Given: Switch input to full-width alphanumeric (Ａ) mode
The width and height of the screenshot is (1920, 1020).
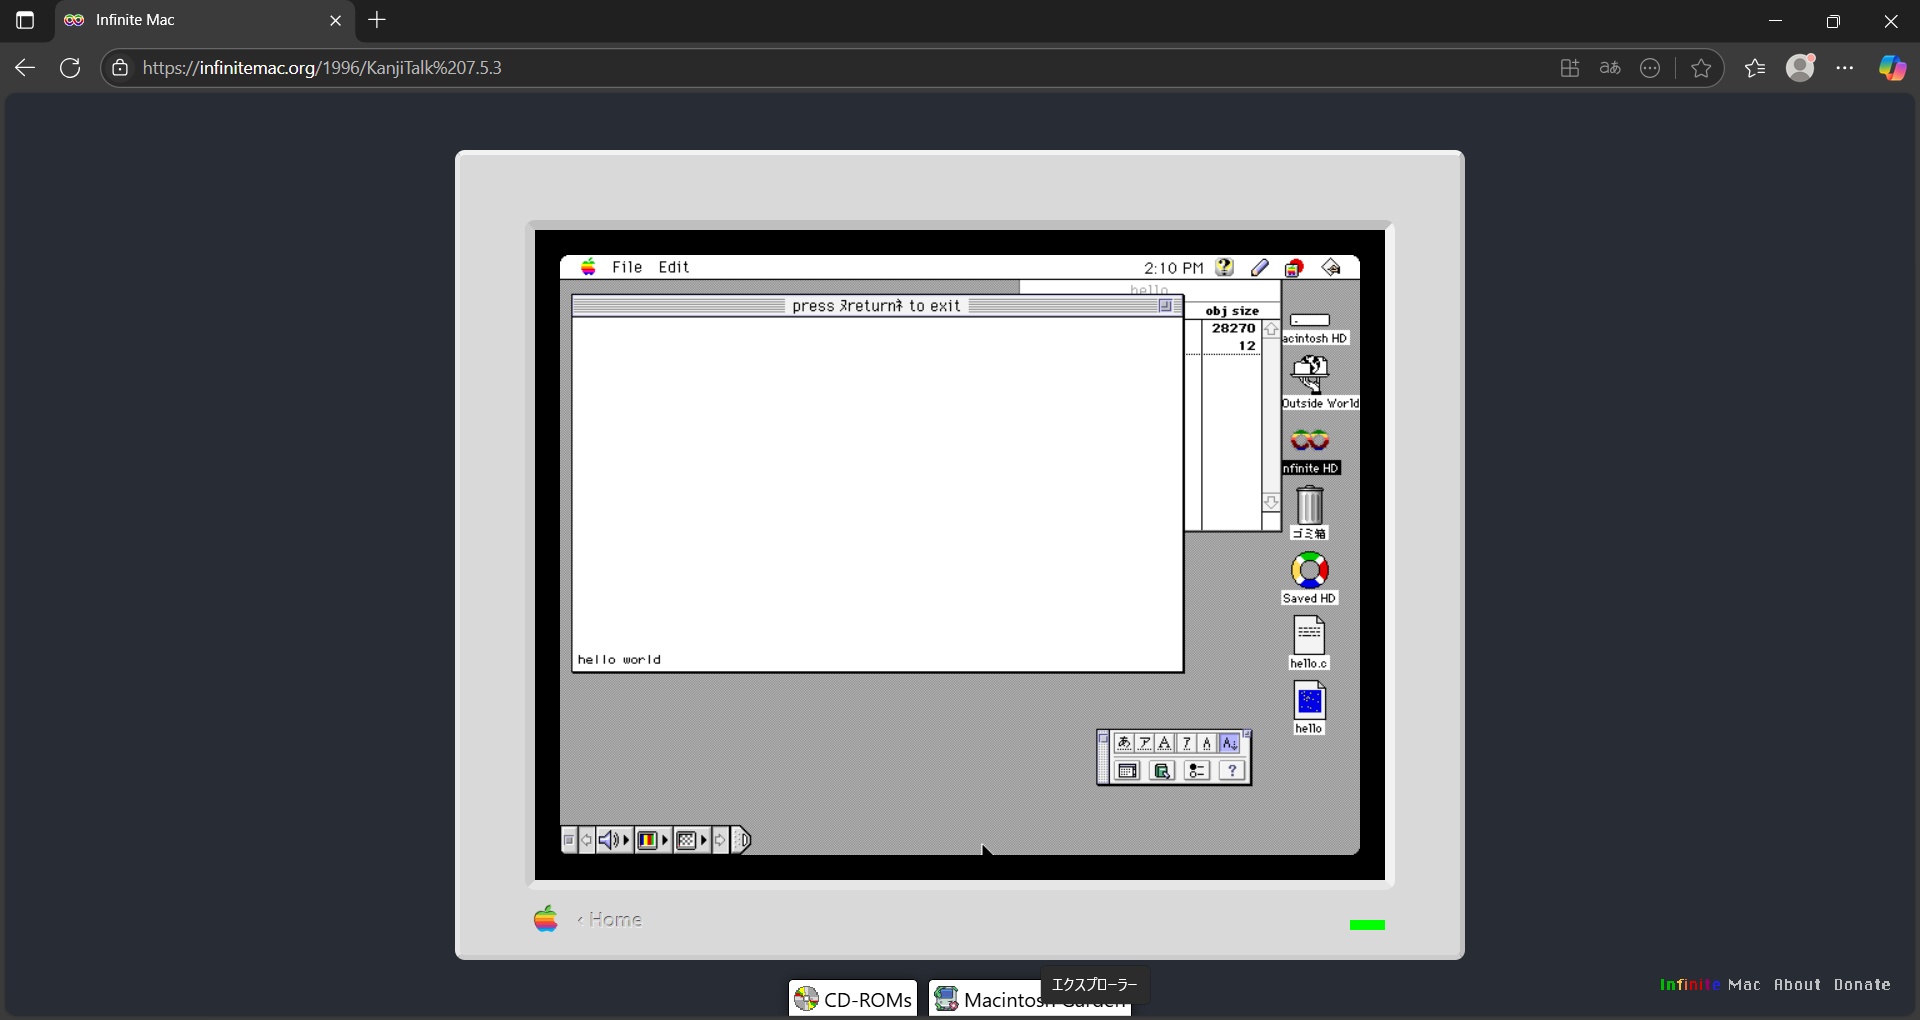Looking at the screenshot, I should [x=1165, y=743].
